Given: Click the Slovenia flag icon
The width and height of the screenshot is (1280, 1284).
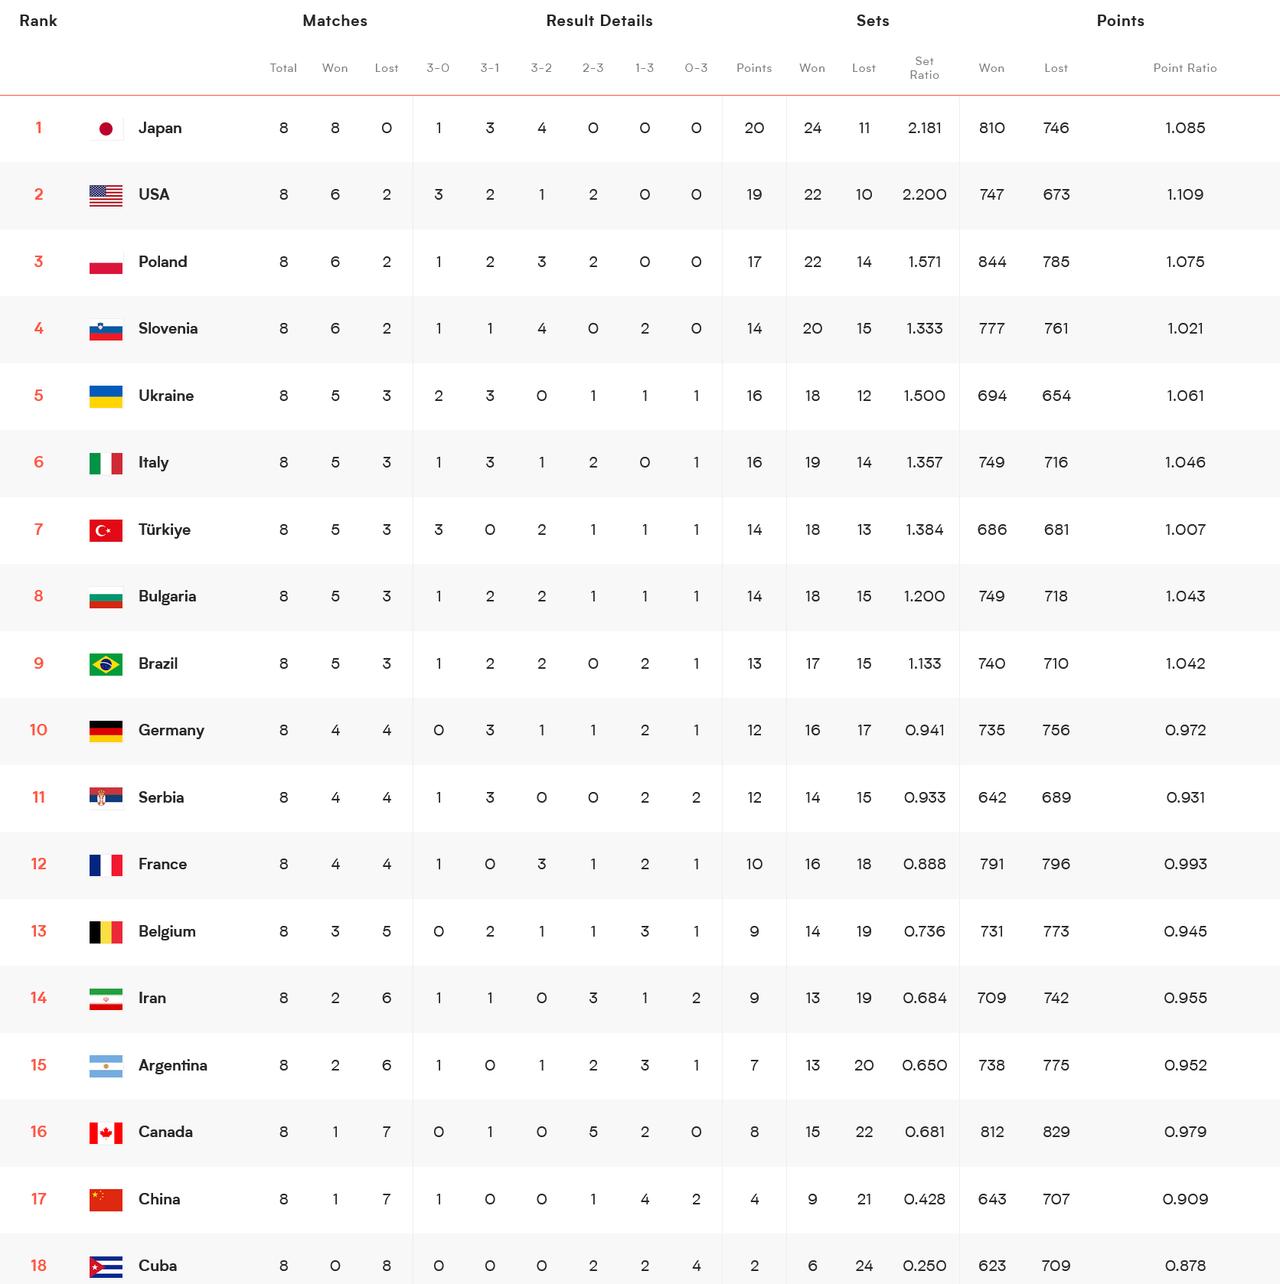Looking at the screenshot, I should coord(106,329).
